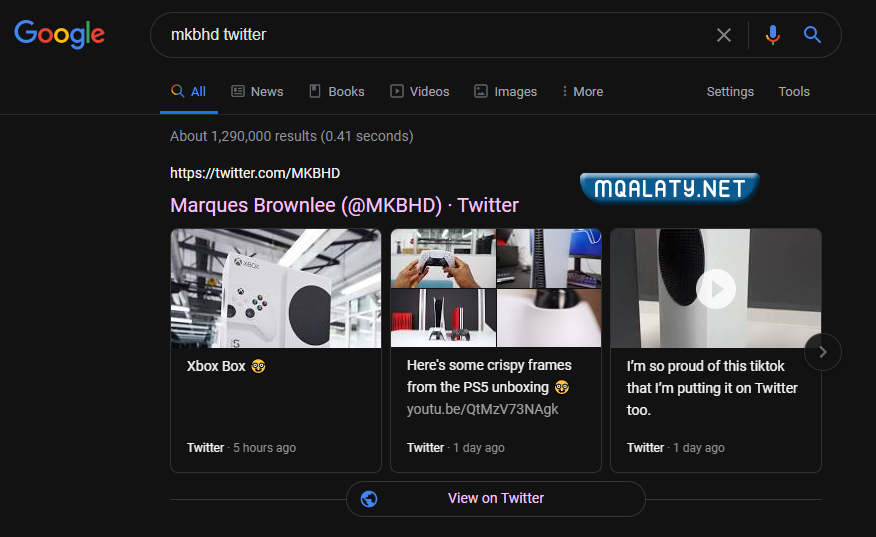Open the twitter.com/MKBHD URL

pos(255,173)
